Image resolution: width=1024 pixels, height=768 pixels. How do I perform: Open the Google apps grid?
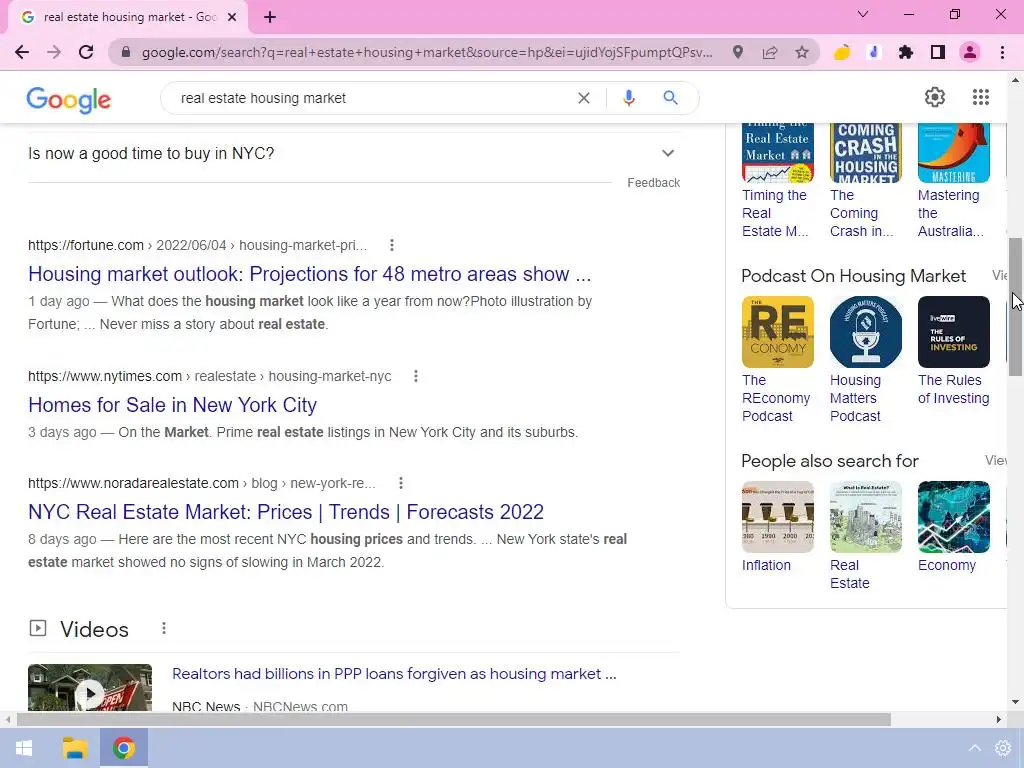(x=980, y=97)
